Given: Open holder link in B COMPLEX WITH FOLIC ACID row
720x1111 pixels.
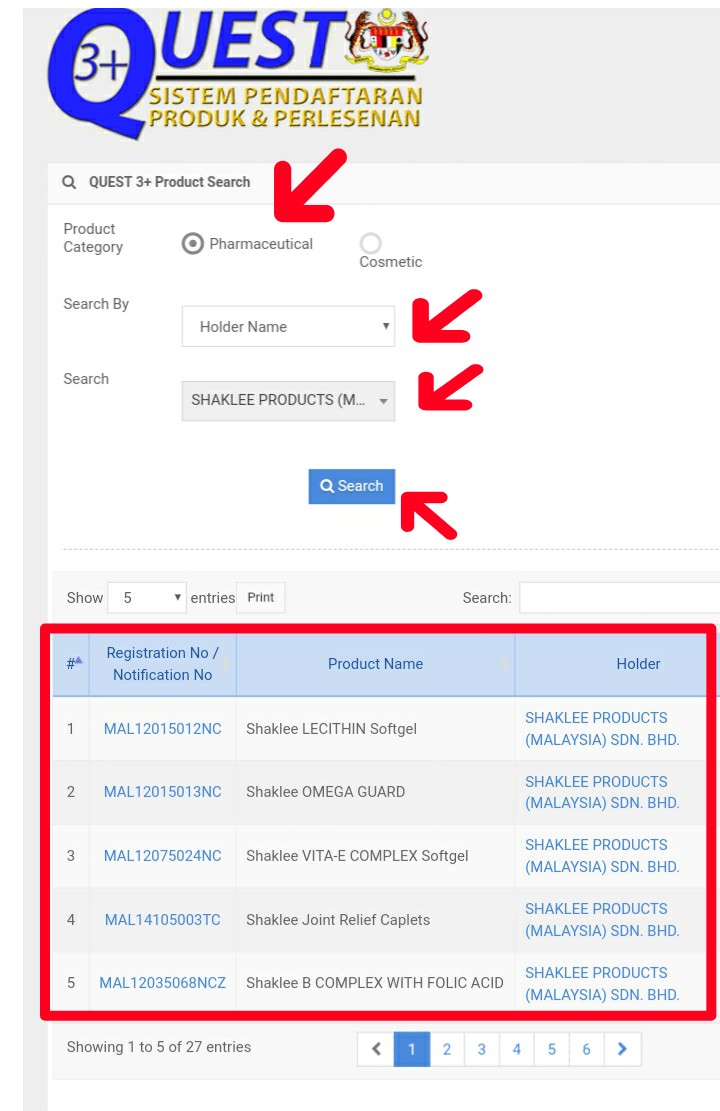Looking at the screenshot, I should tap(602, 983).
